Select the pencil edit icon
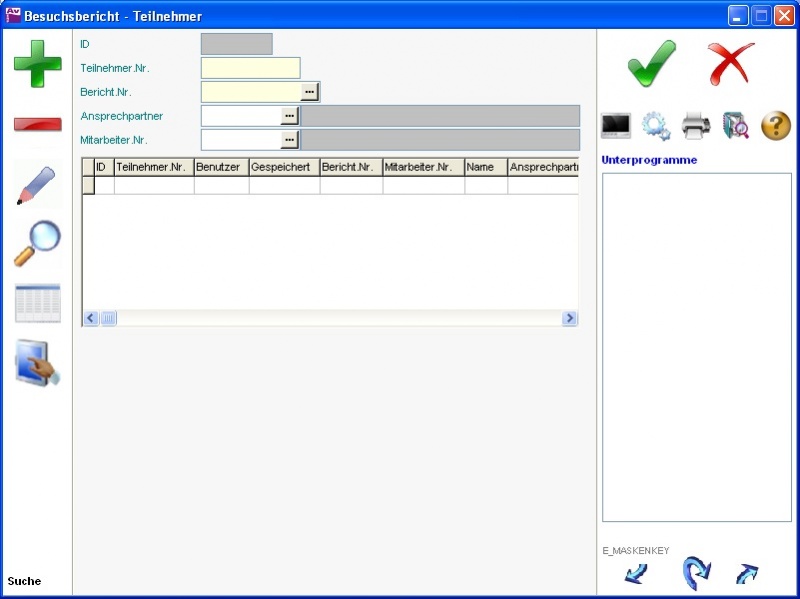Screen dimensions: 800x599 click(x=37, y=186)
